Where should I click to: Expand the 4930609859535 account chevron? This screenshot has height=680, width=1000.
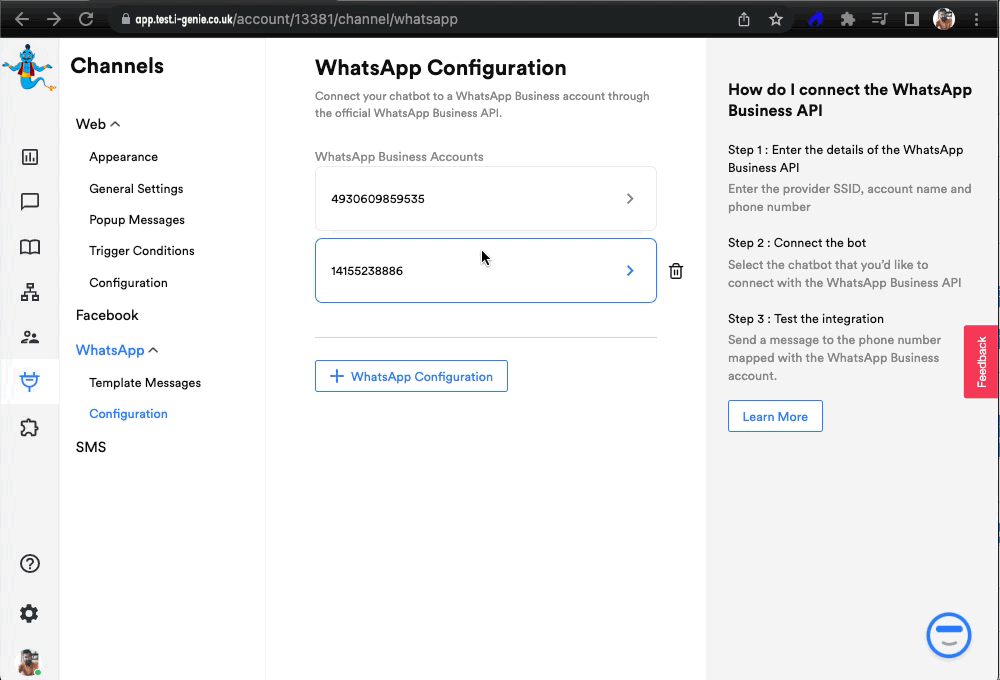coord(630,199)
